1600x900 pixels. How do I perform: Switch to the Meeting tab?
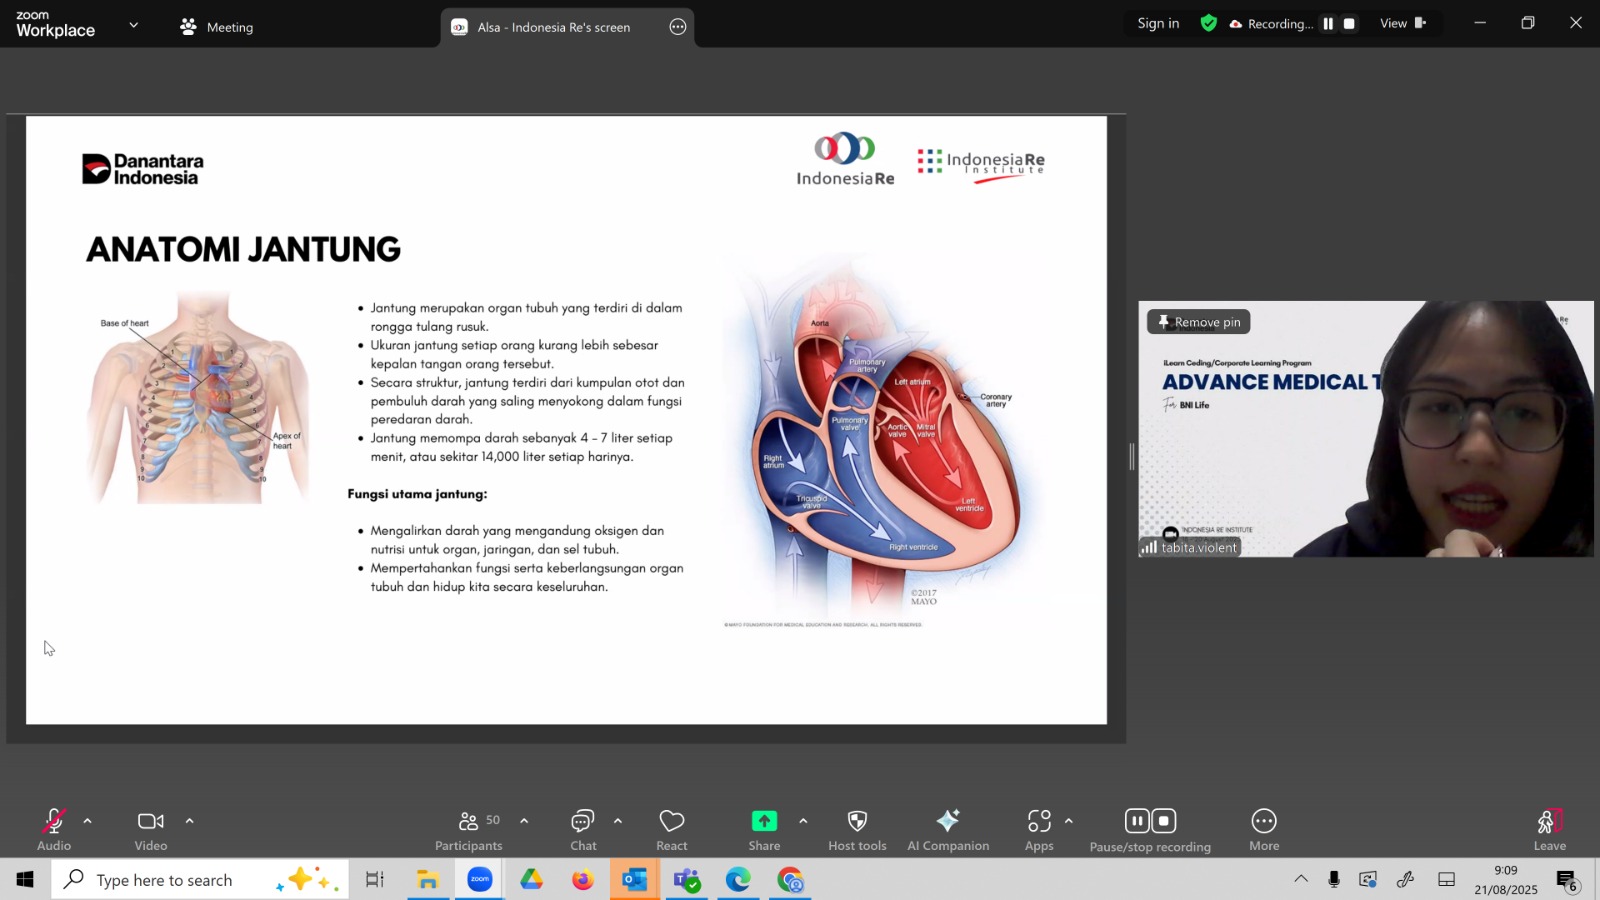pyautogui.click(x=217, y=27)
